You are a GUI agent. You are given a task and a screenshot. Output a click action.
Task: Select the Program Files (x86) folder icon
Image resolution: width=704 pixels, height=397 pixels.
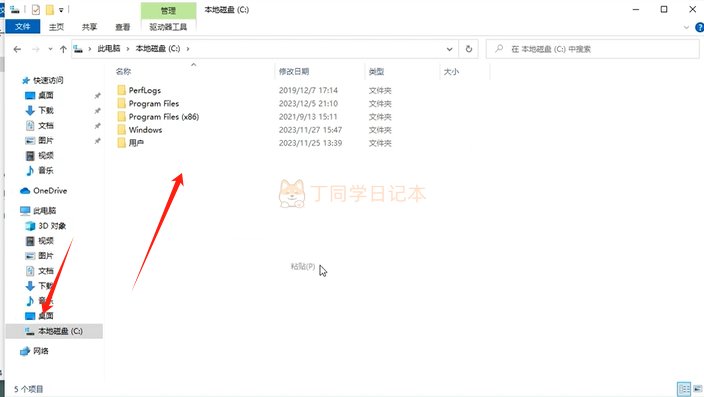[x=121, y=116]
